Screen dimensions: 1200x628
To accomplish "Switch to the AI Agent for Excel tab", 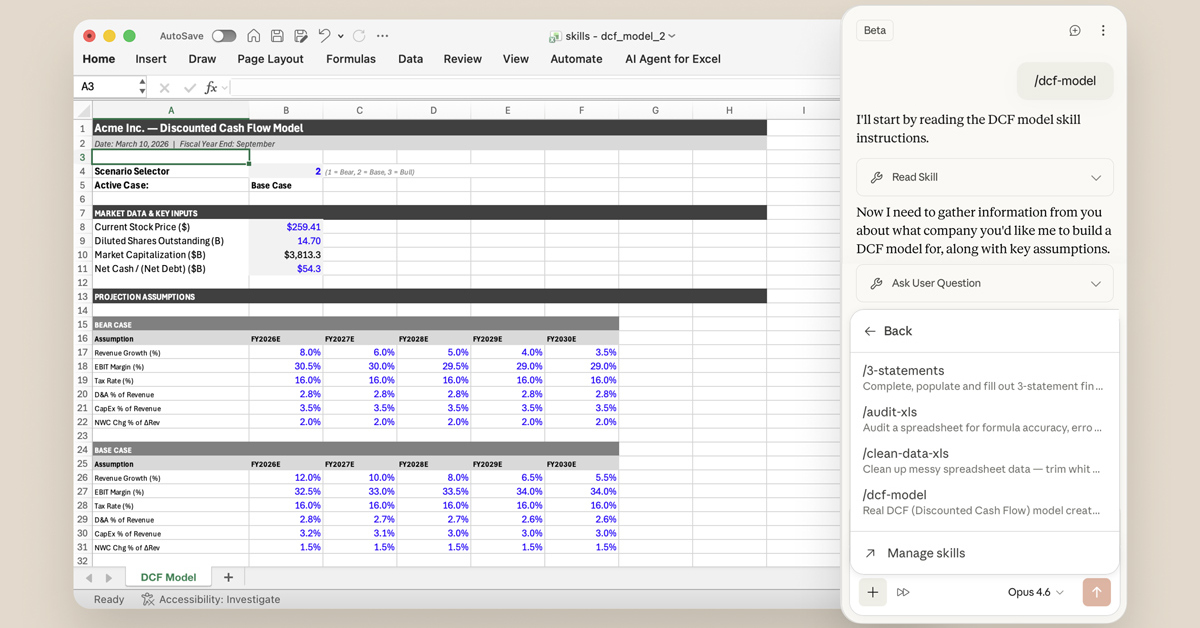I will pos(672,59).
